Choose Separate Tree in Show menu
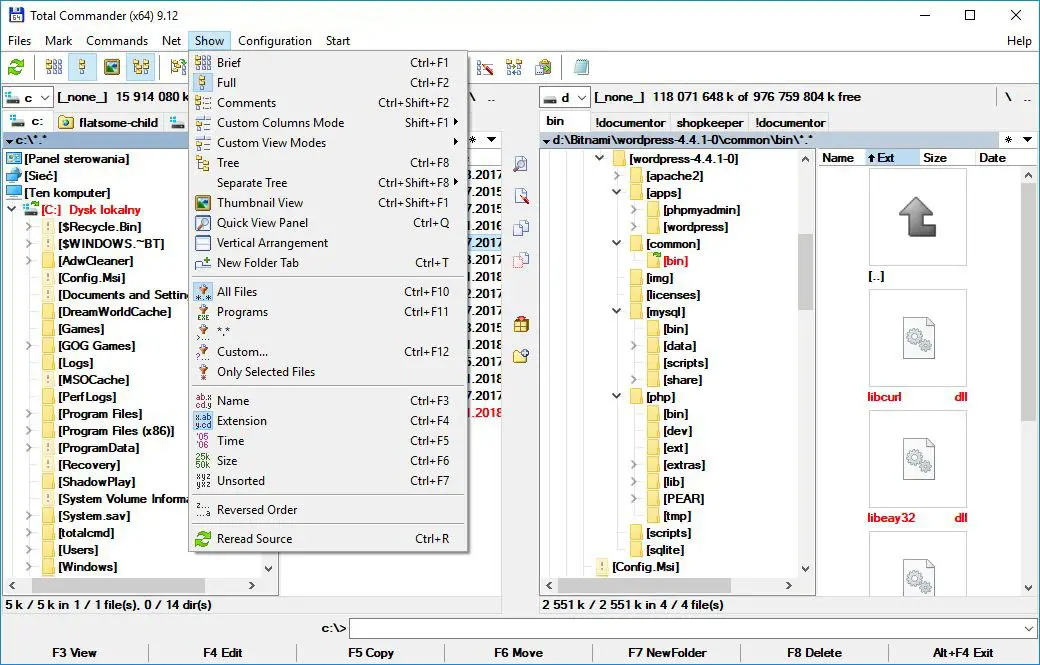The height and width of the screenshot is (665, 1040). tap(329, 183)
